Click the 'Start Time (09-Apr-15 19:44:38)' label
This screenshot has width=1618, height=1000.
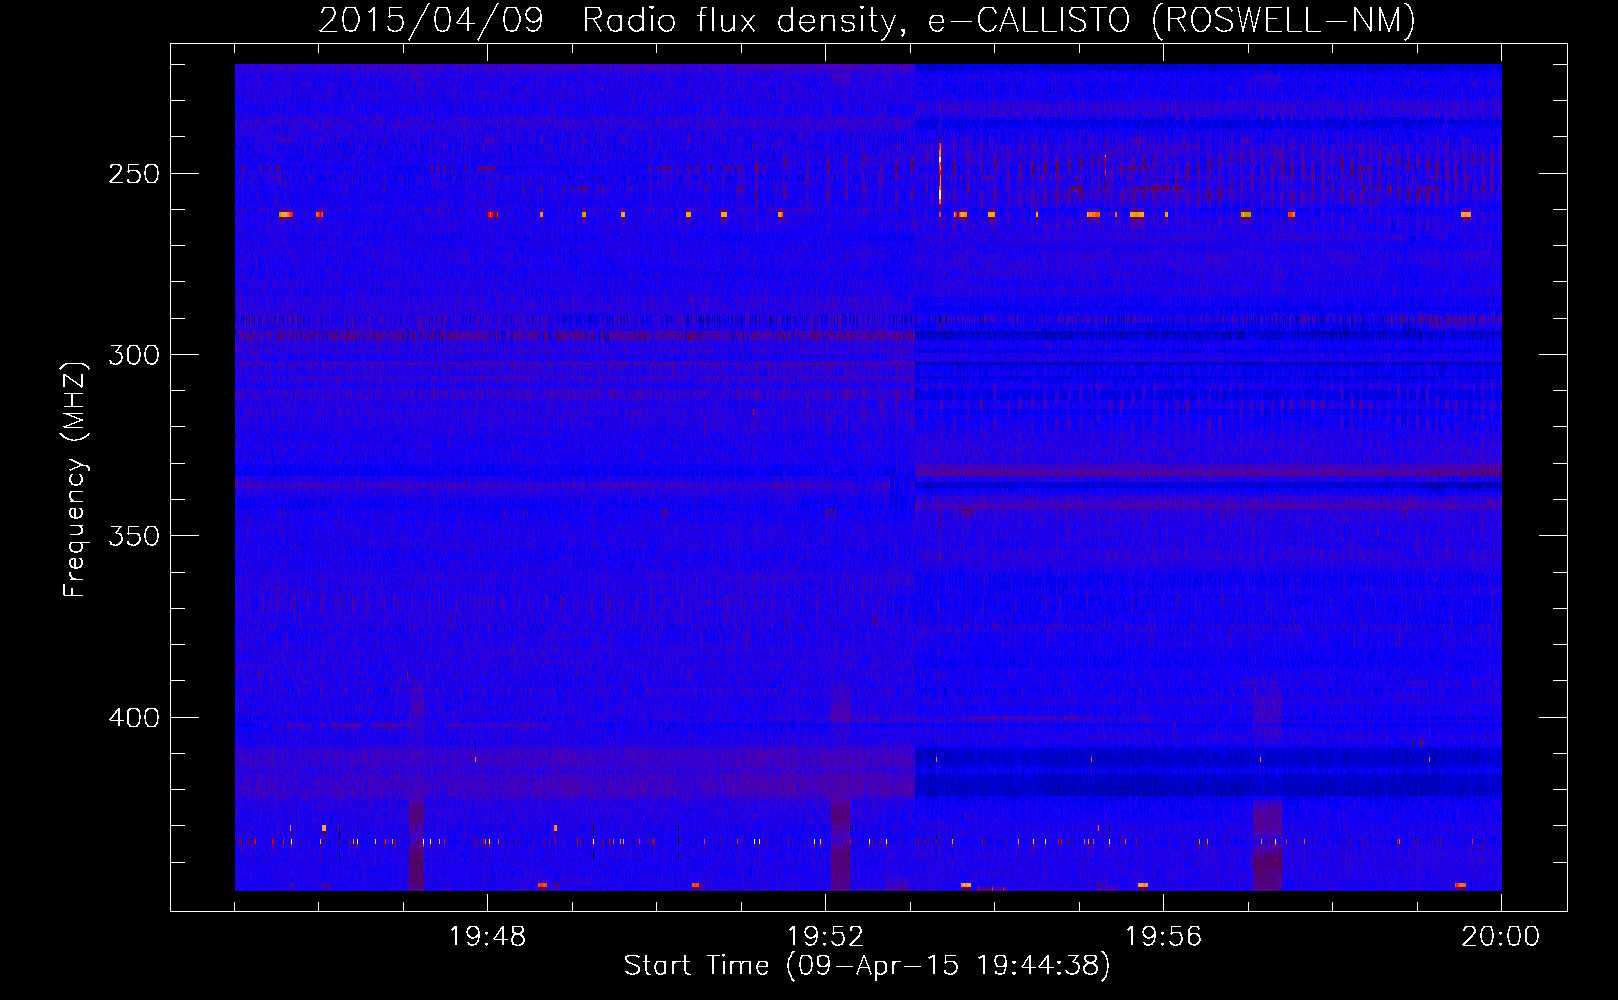[867, 966]
